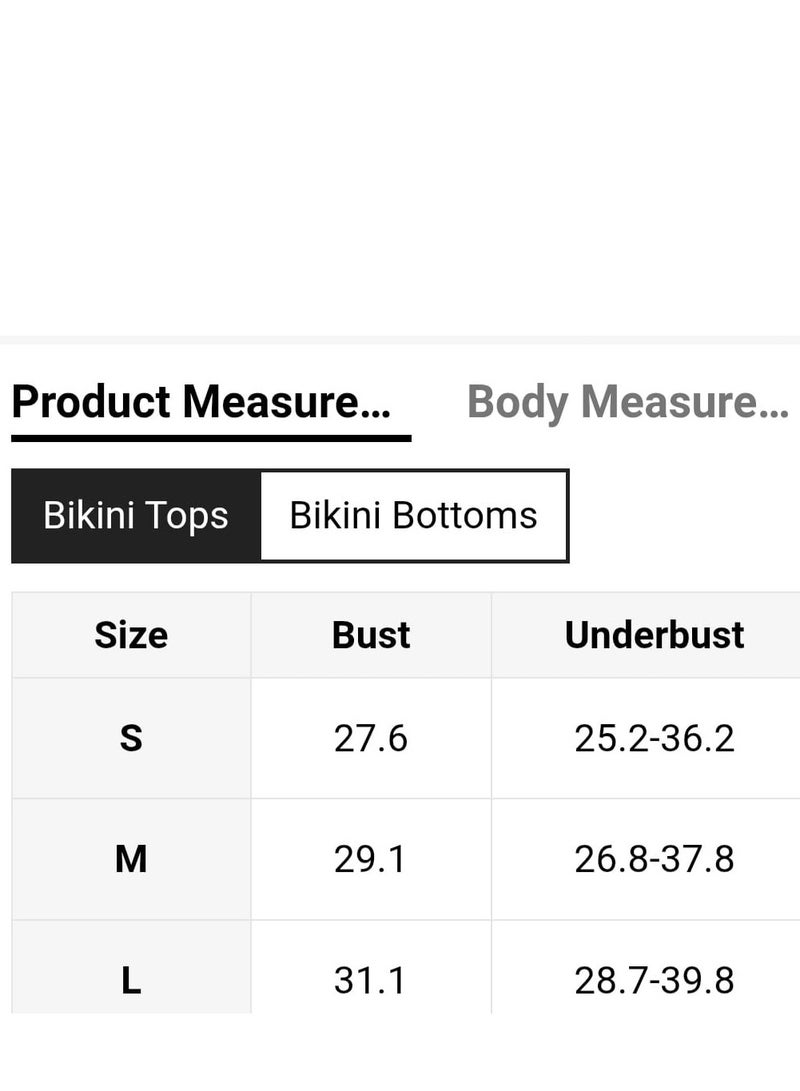800x1091 pixels.
Task: Click the 27.6 bust value
Action: tap(371, 739)
